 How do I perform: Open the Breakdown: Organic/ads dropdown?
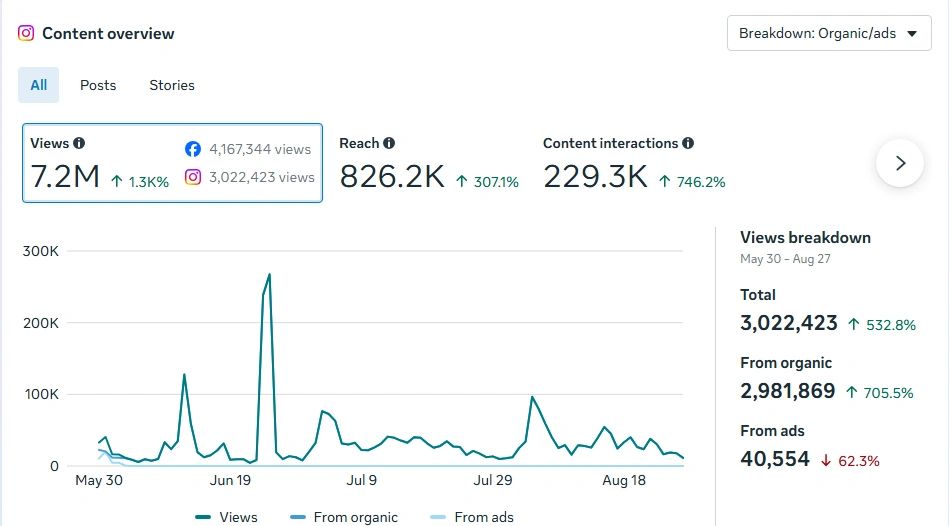[829, 33]
